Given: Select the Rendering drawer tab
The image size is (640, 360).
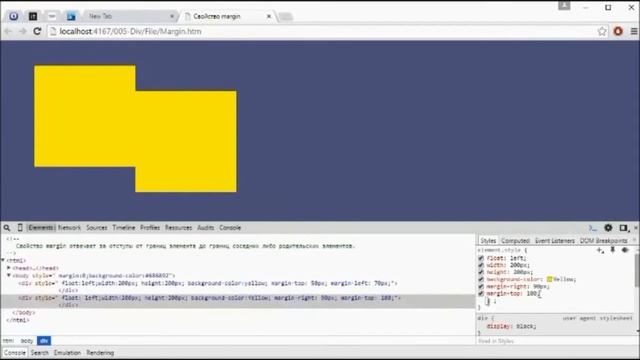Looking at the screenshot, I should [100, 353].
